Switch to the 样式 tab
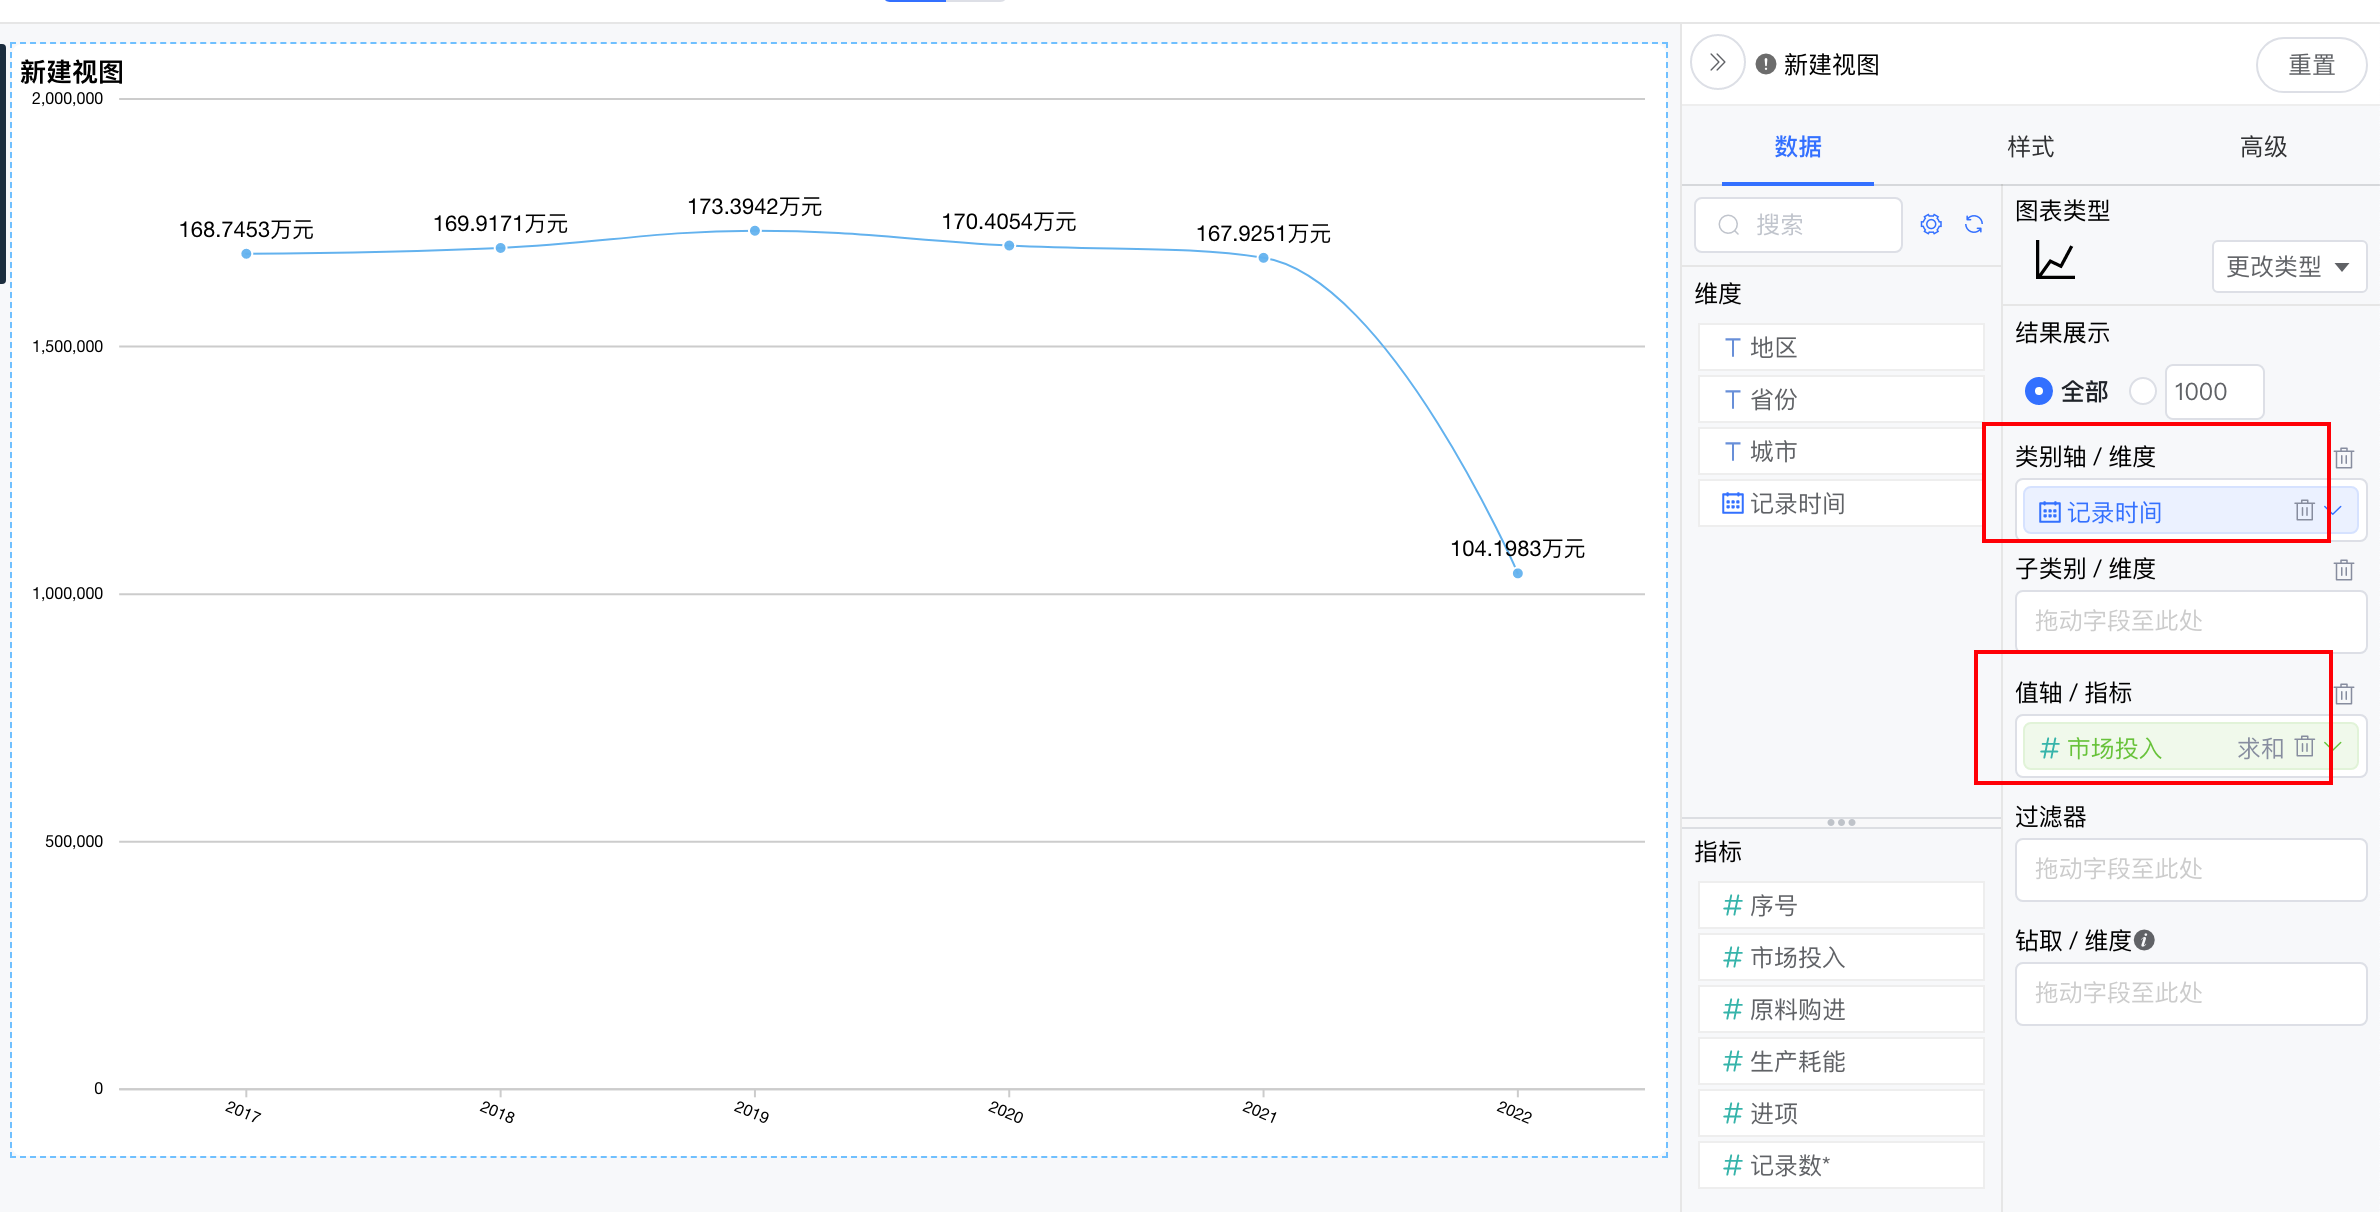 coord(2030,147)
